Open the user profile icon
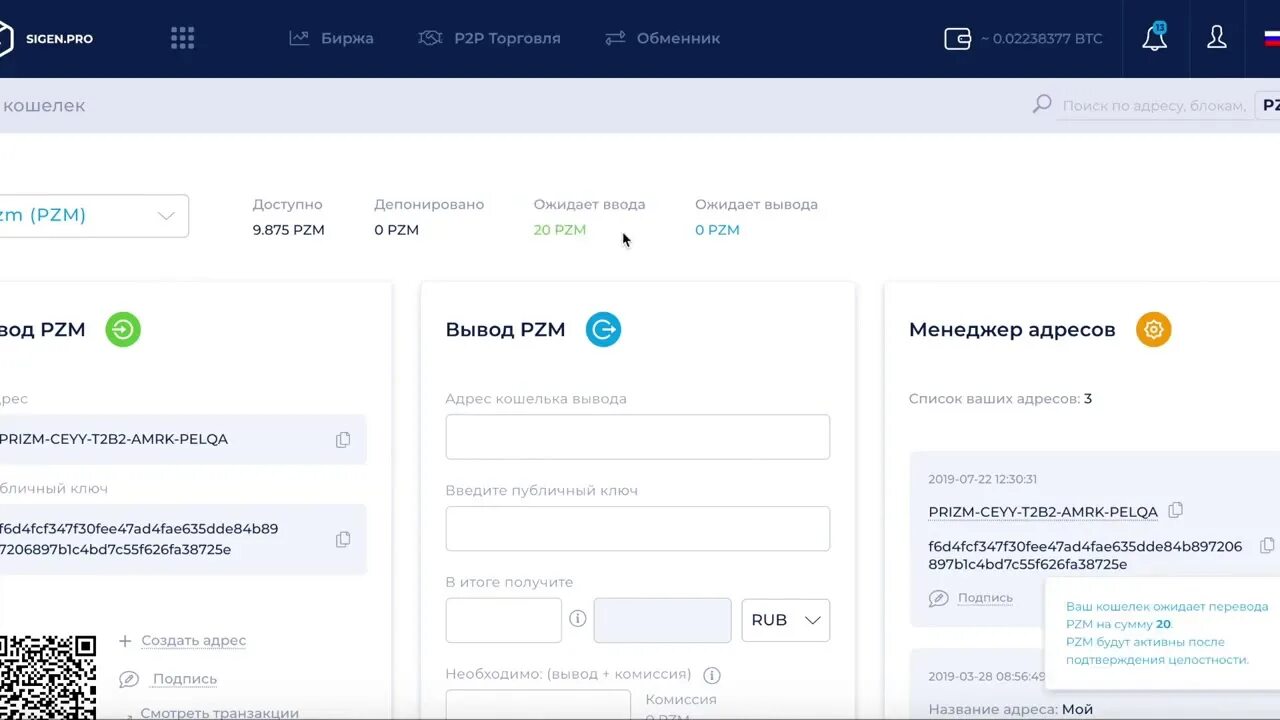 (1216, 38)
